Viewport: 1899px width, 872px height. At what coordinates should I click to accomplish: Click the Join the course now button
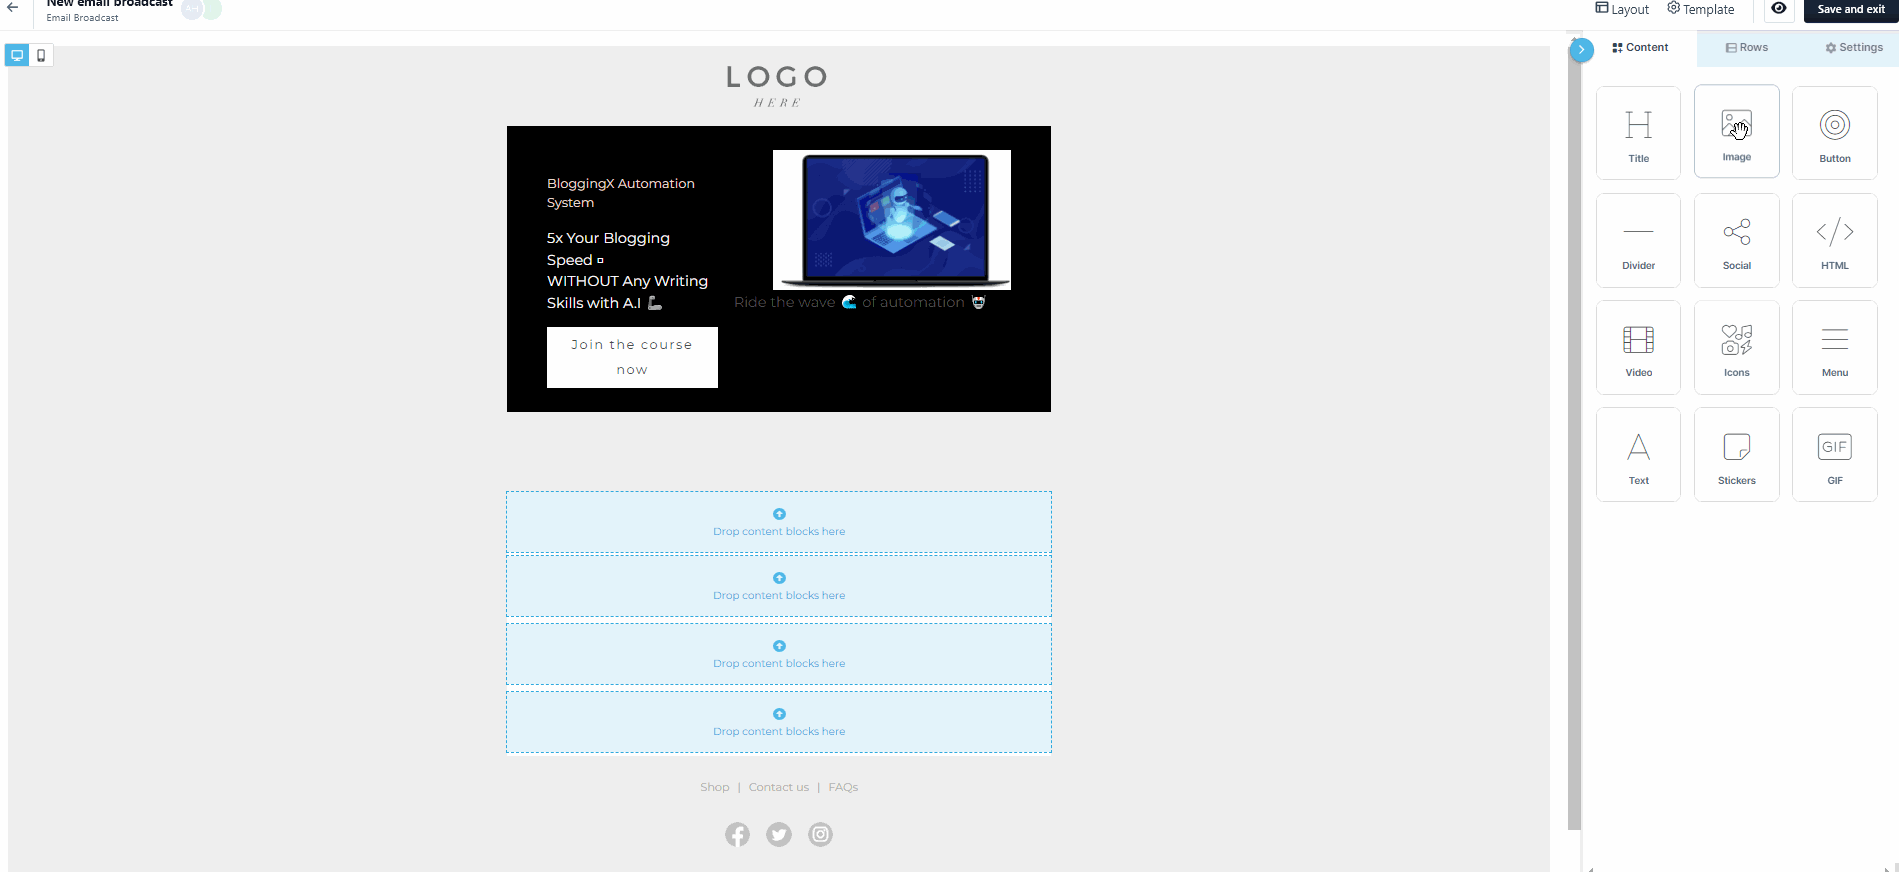(632, 357)
